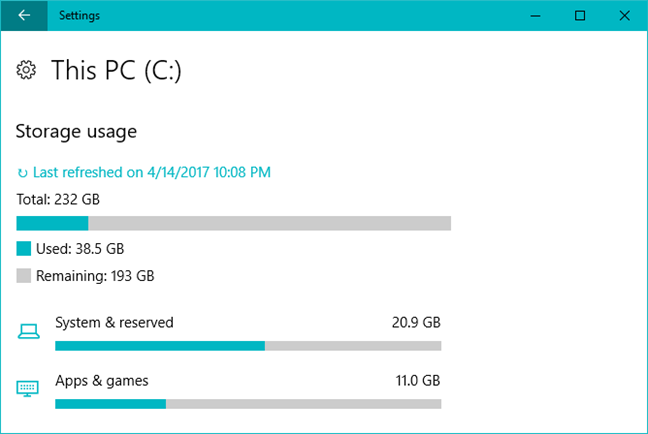The image size is (648, 434).
Task: Click the total storage usage bar
Action: coord(233,223)
